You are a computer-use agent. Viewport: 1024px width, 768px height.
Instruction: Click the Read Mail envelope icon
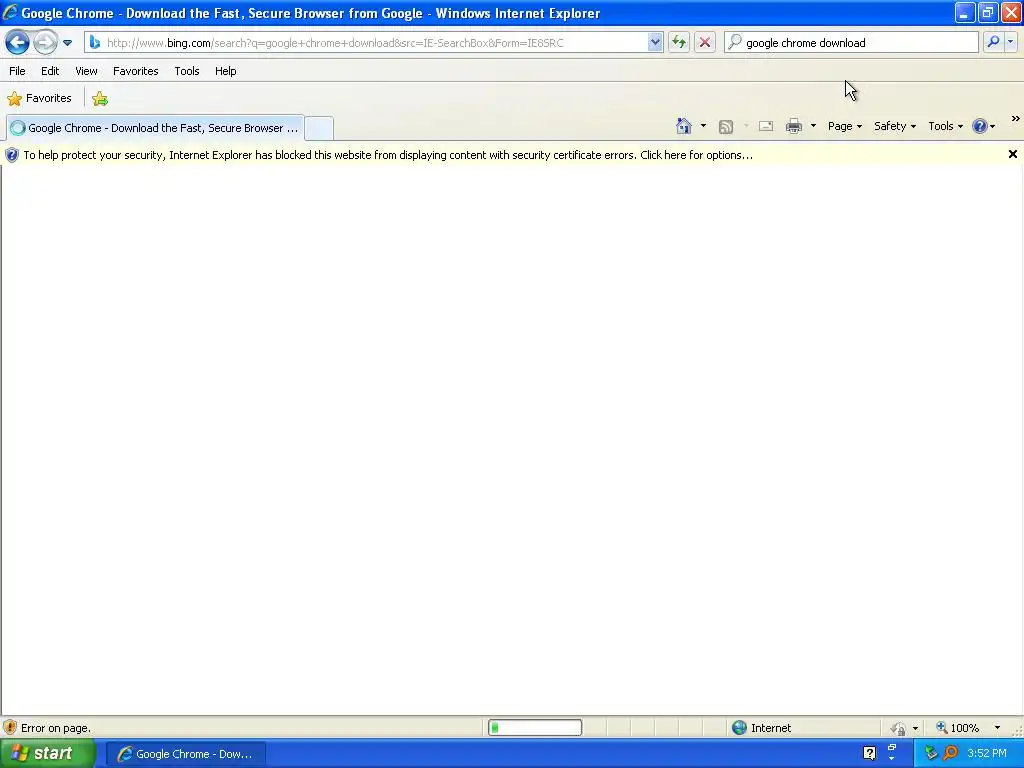coord(766,126)
